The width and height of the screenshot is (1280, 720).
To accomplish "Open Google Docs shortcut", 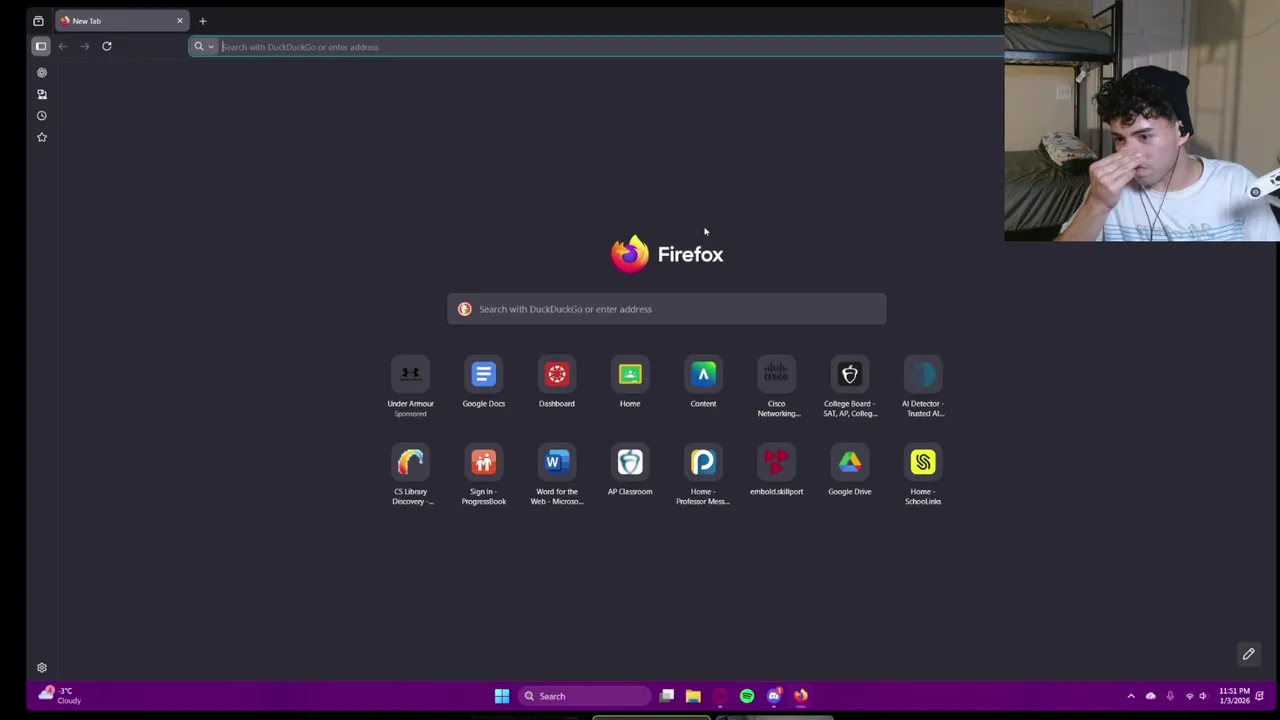I will 483,384.
